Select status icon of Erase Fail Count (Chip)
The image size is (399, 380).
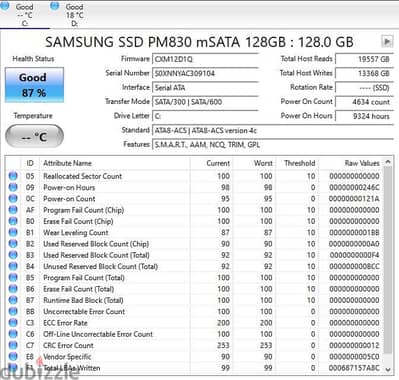pos(13,221)
